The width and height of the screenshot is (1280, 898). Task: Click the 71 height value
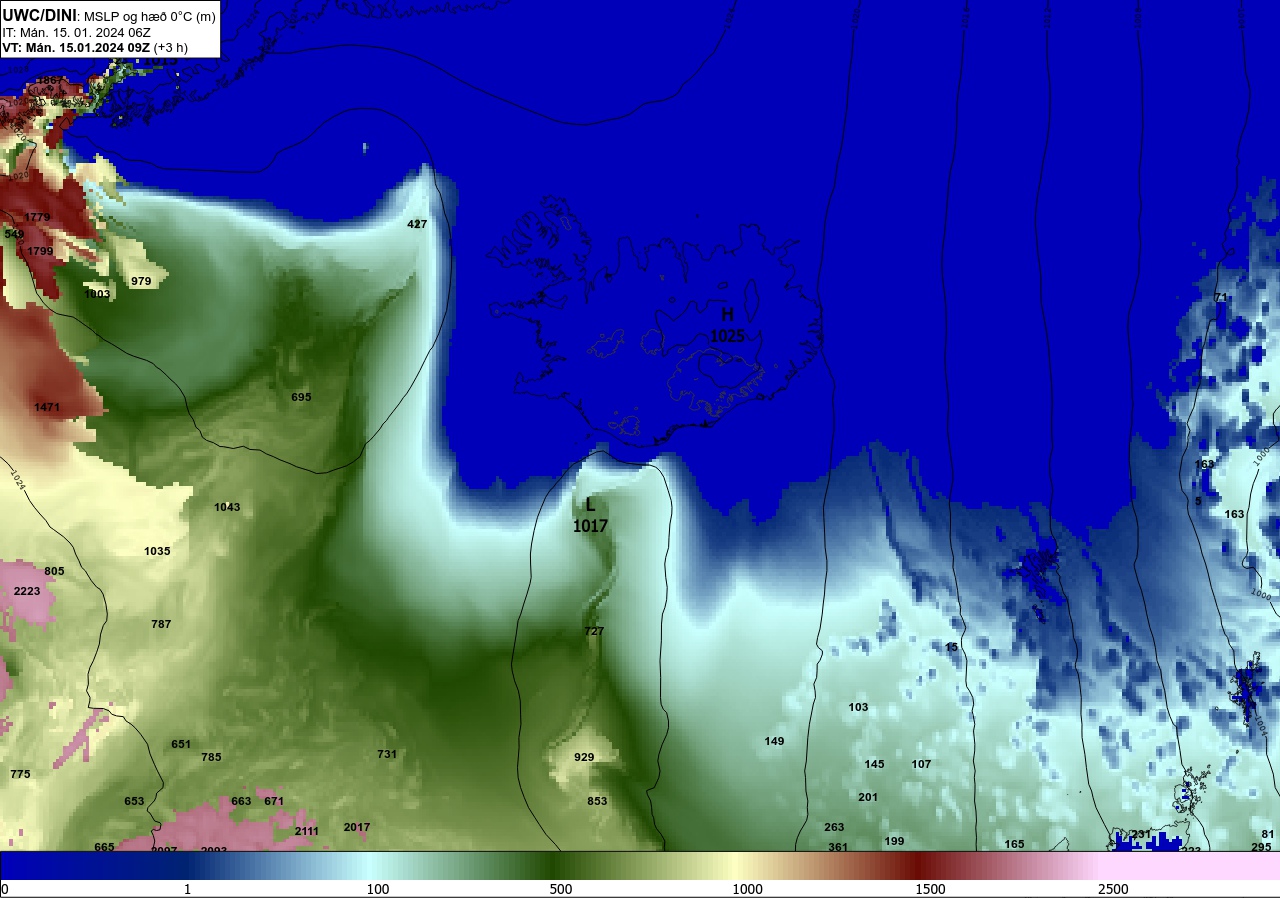pos(1220,297)
